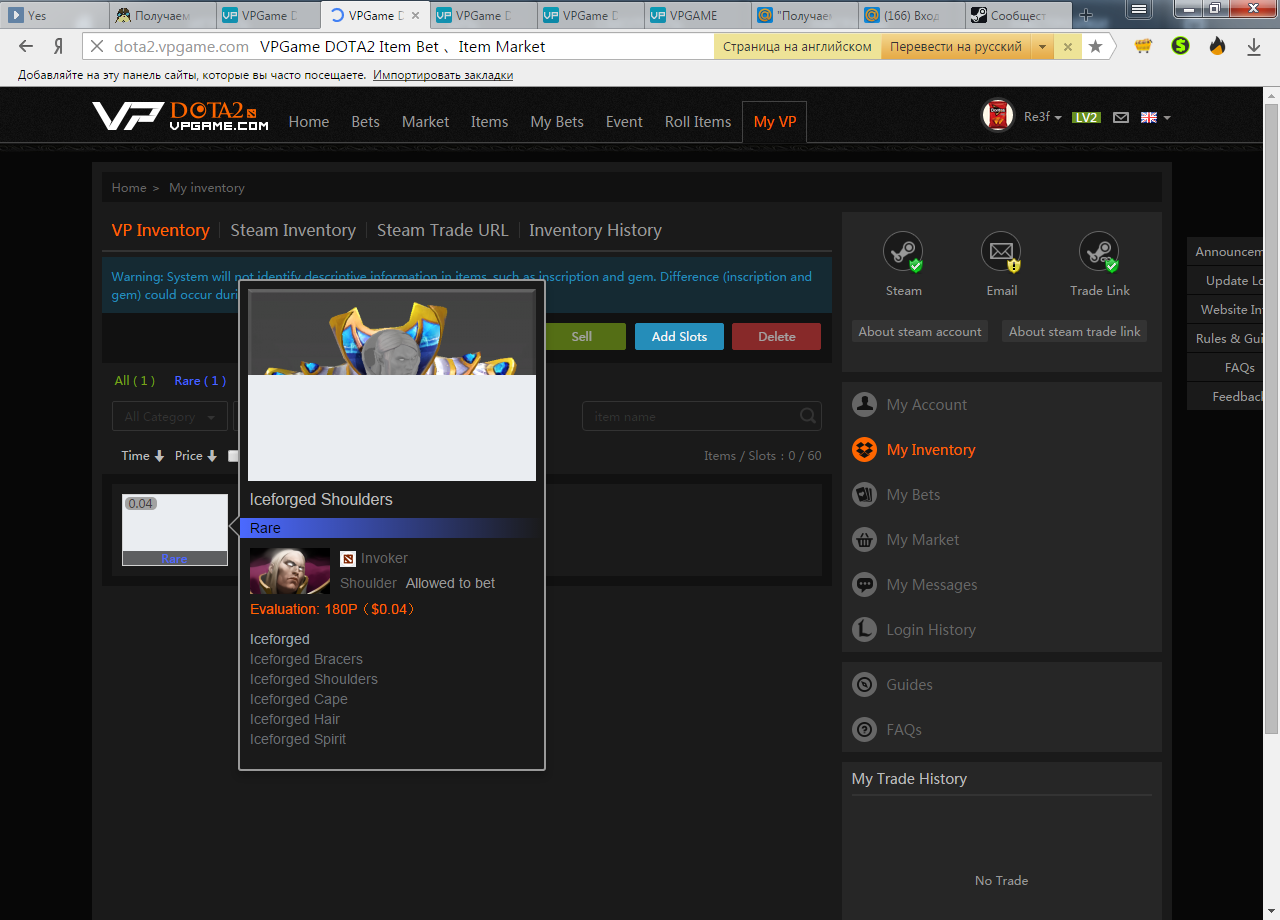Open the browser downloads arrow icon

[x=1253, y=46]
